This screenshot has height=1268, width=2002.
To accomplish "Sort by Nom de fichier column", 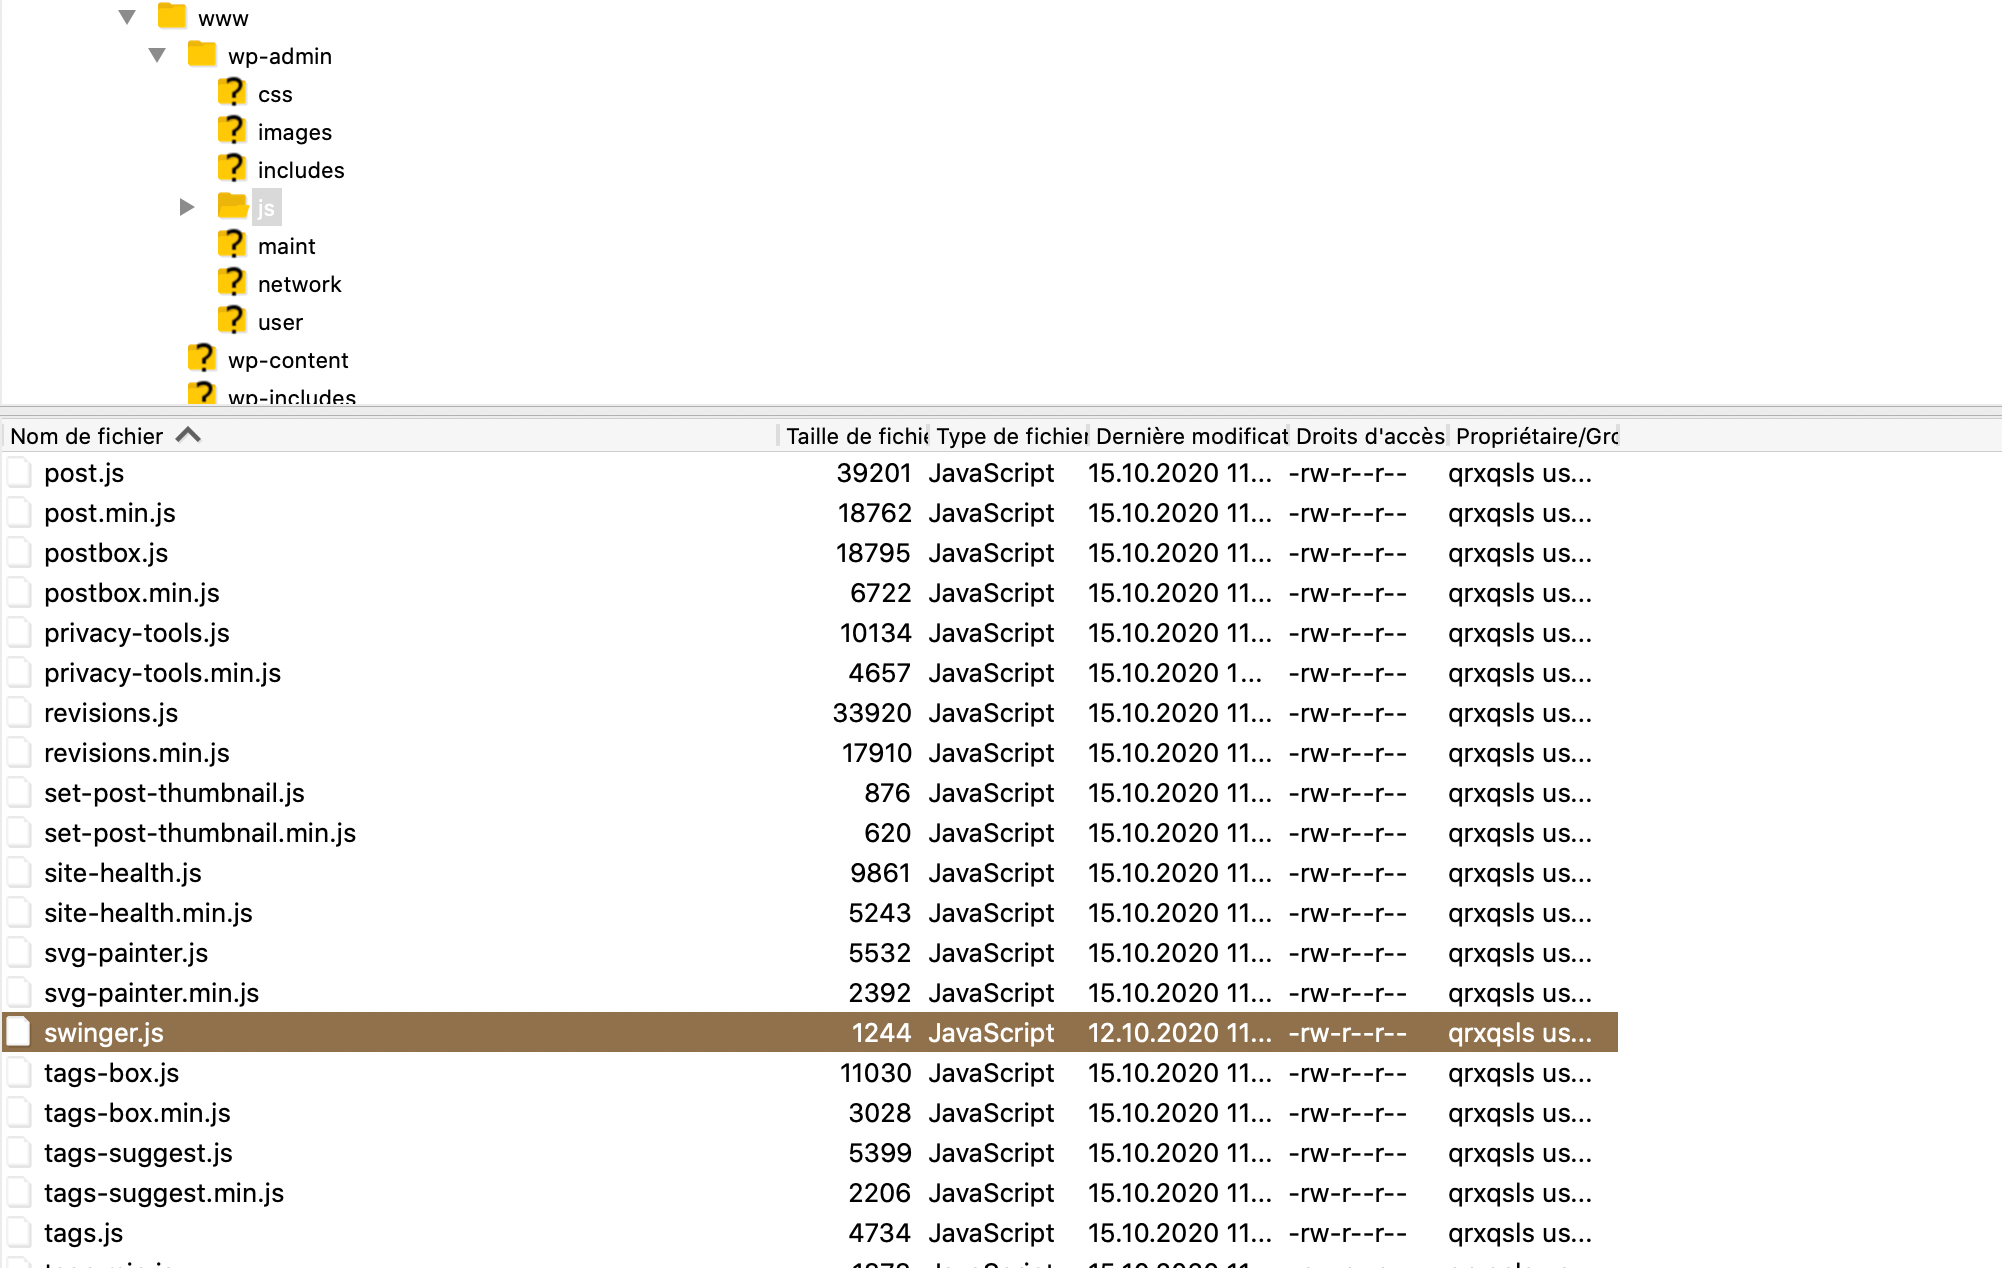I will (x=86, y=436).
